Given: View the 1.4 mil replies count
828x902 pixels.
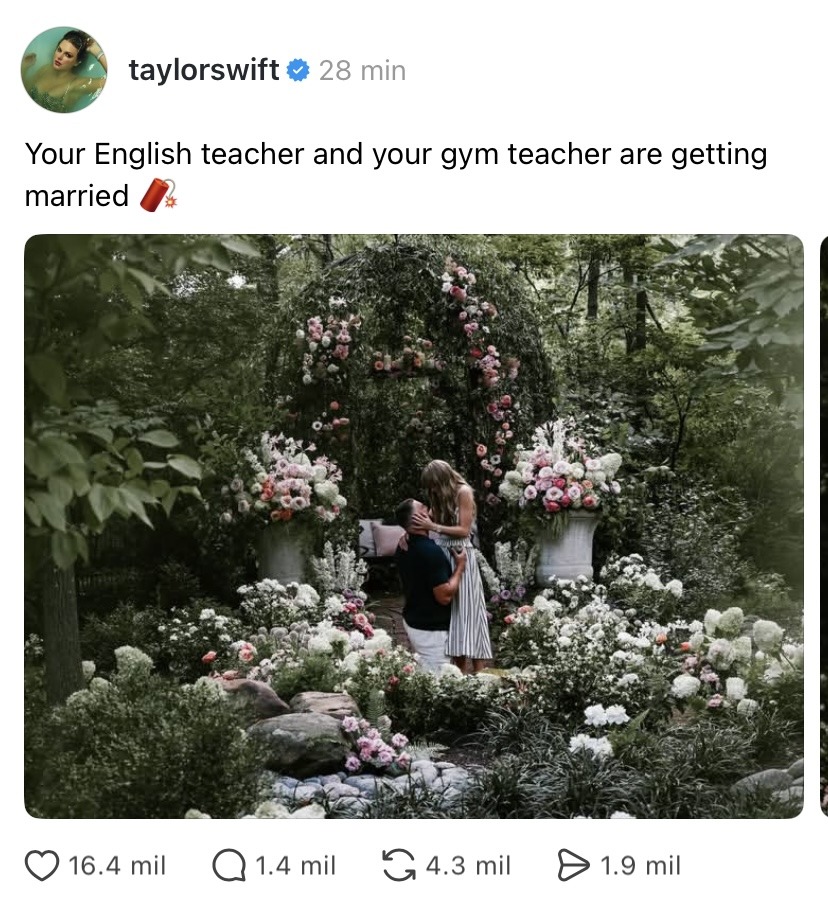Looking at the screenshot, I should click(295, 866).
